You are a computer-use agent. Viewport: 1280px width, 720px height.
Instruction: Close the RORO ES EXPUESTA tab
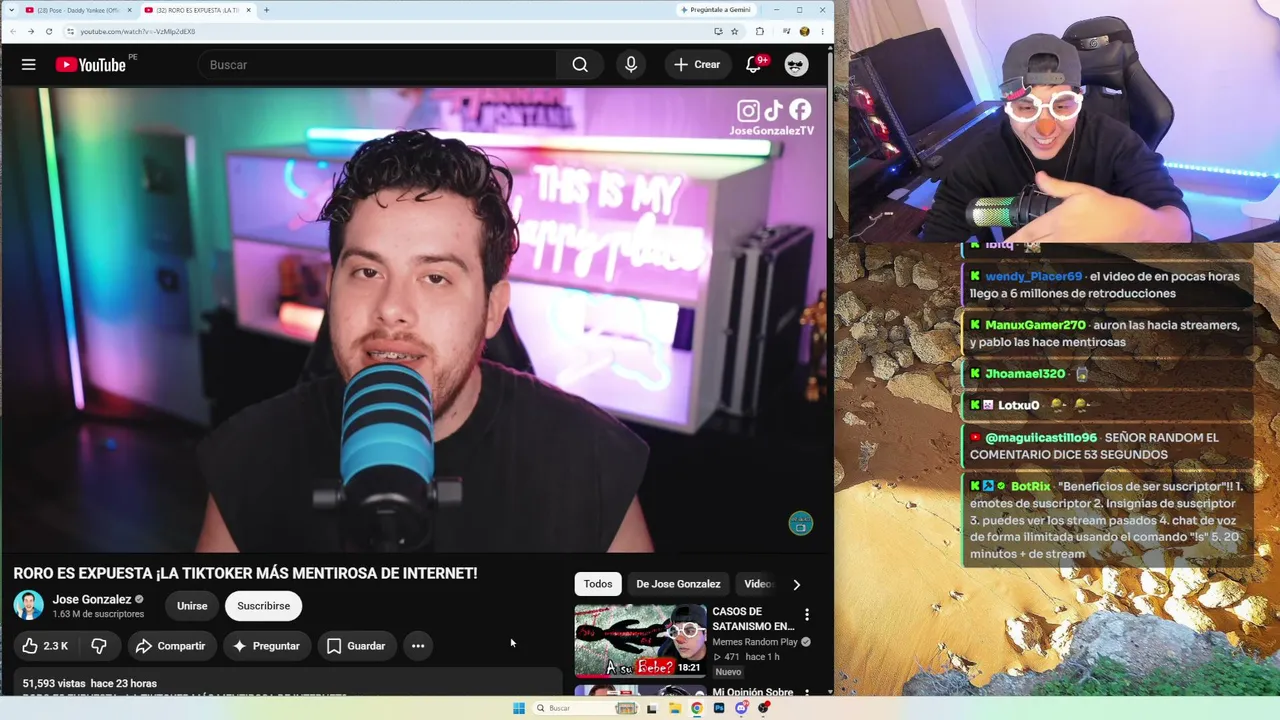[248, 10]
